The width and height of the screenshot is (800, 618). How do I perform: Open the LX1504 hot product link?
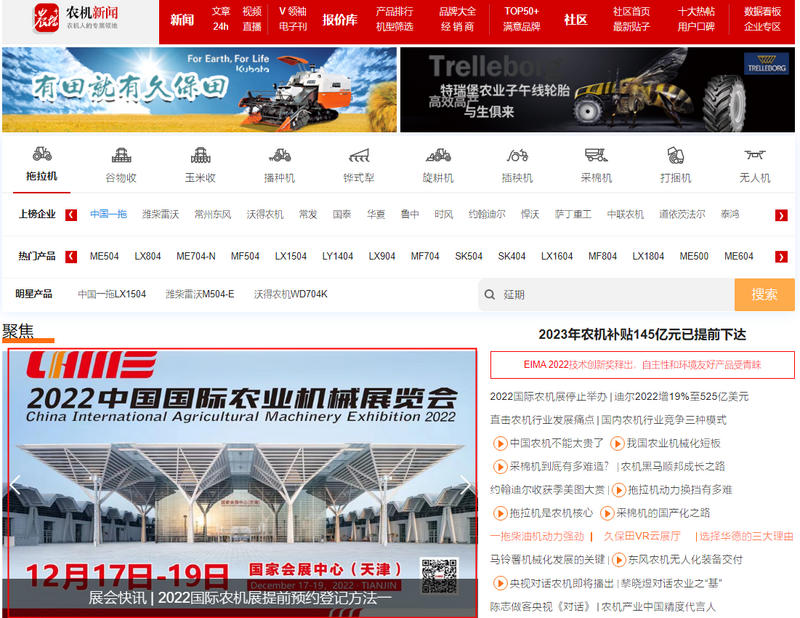coord(291,256)
